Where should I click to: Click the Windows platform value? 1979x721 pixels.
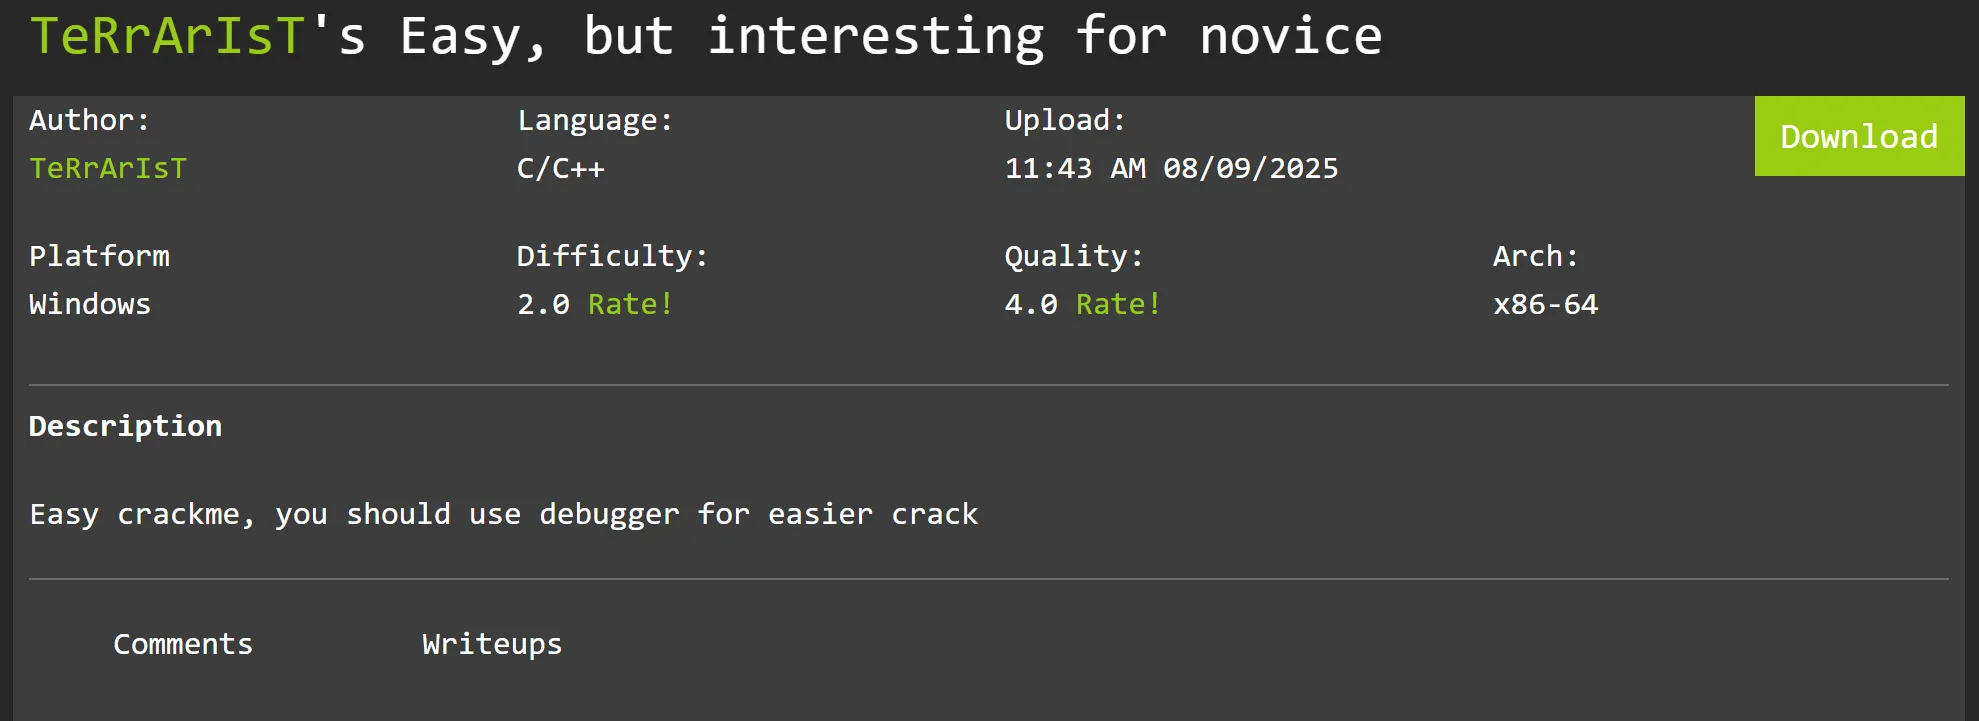point(90,304)
